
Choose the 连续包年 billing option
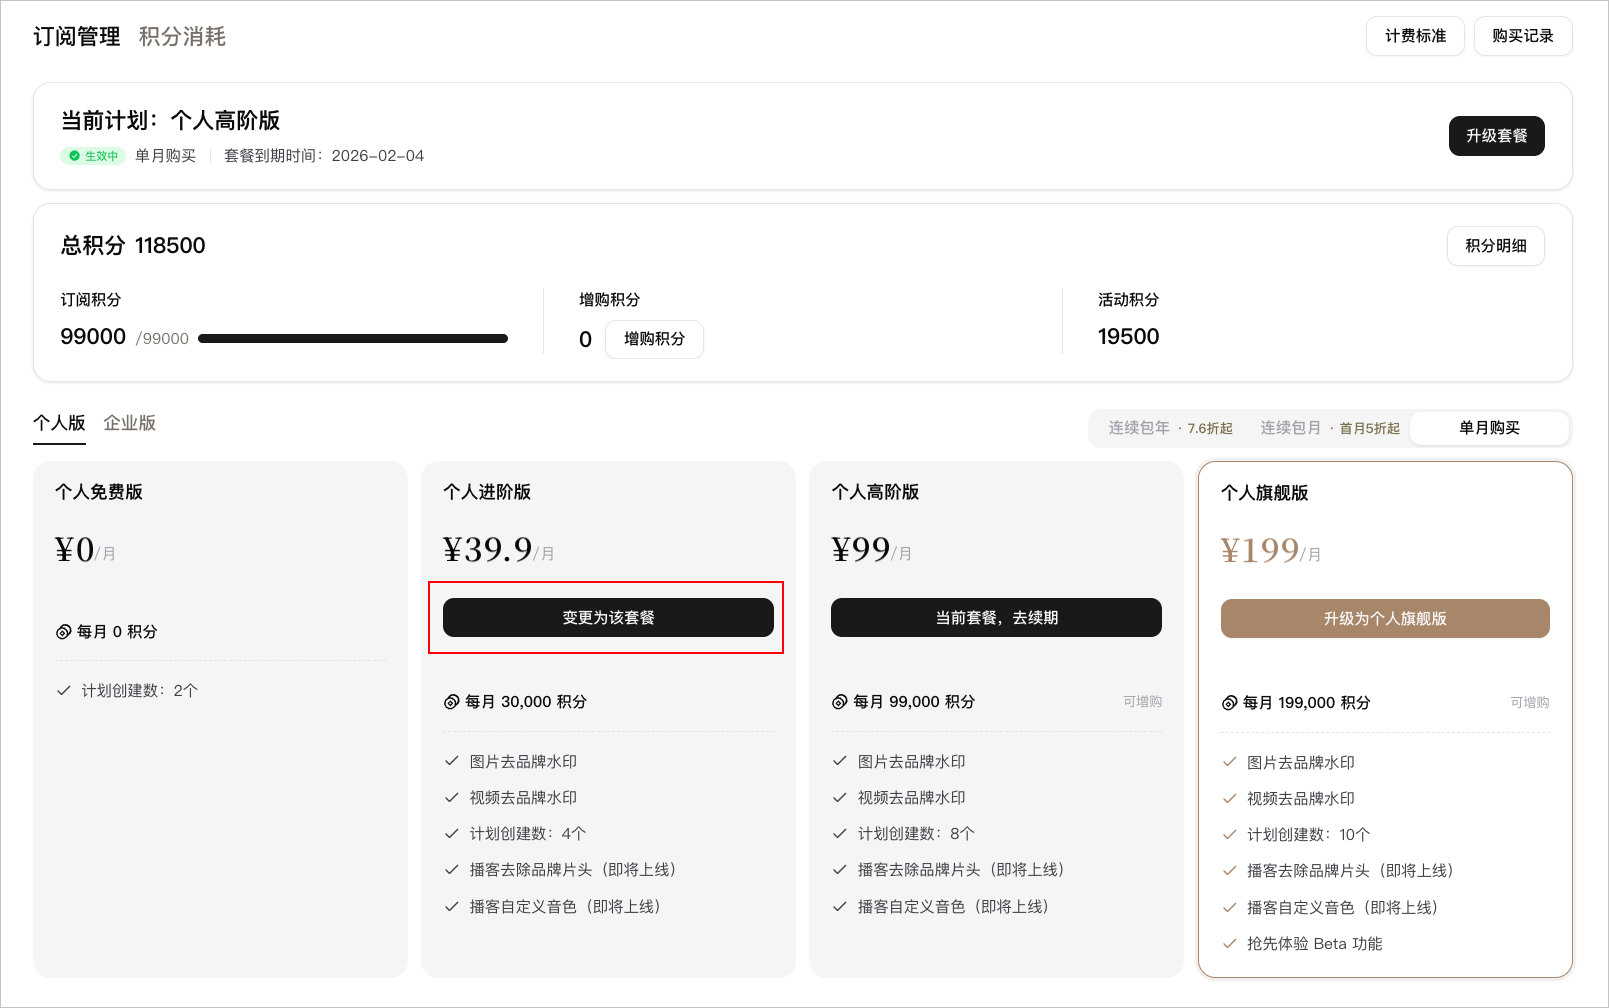tap(1170, 428)
